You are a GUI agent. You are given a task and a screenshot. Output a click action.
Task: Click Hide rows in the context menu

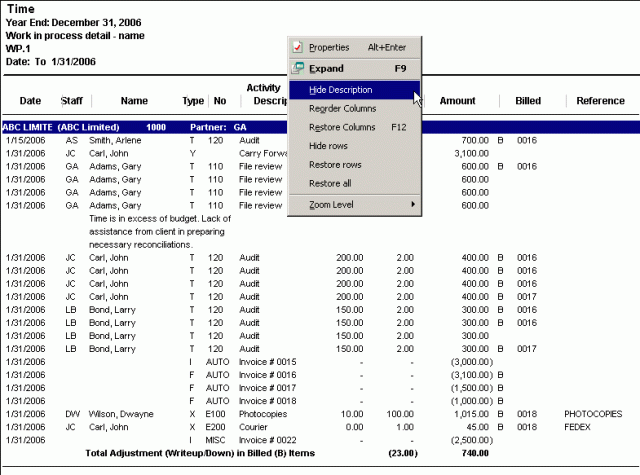329,146
